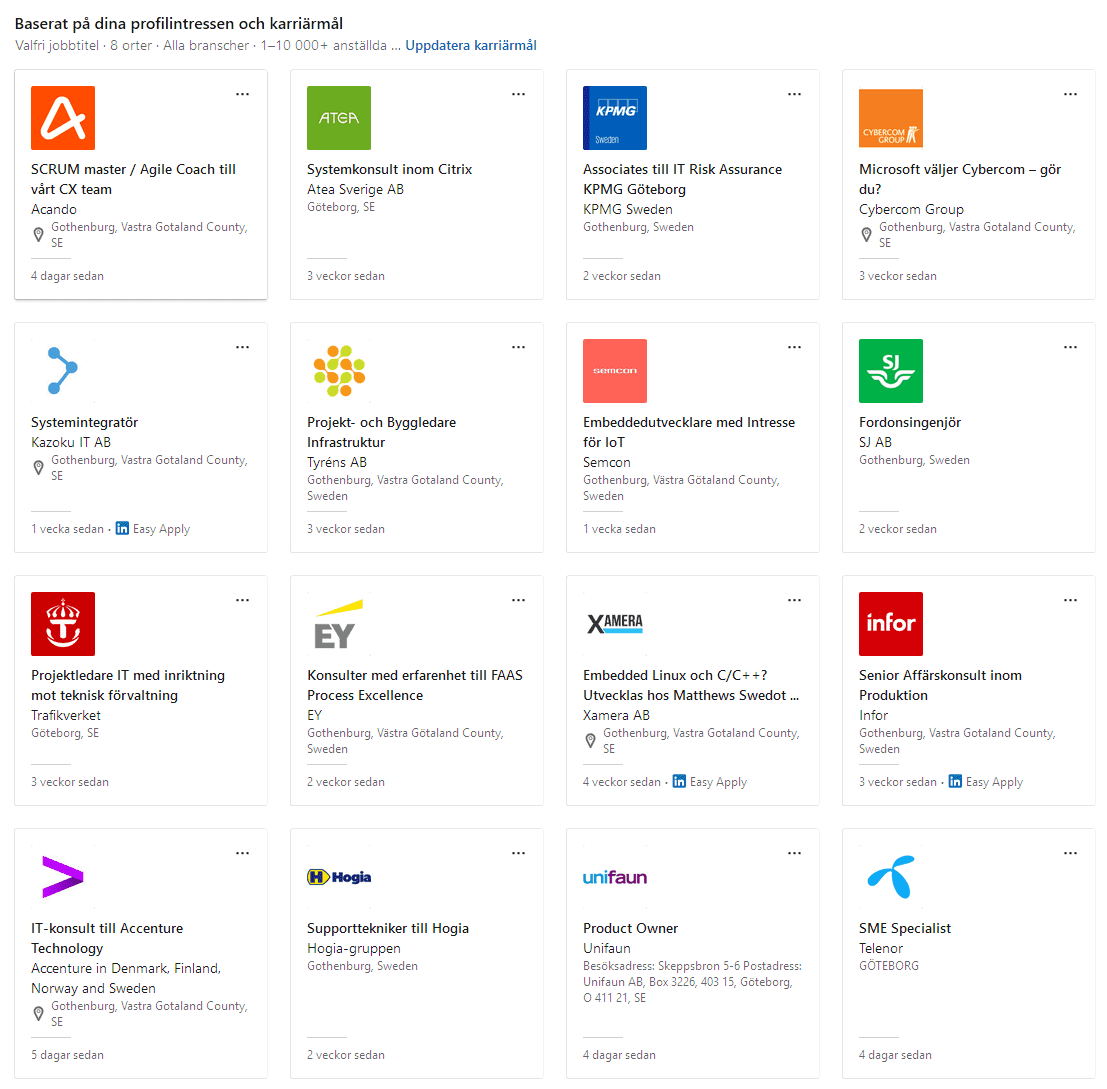Open more options on Atea Systemkonsult card
This screenshot has width=1107, height=1089.
click(x=518, y=94)
